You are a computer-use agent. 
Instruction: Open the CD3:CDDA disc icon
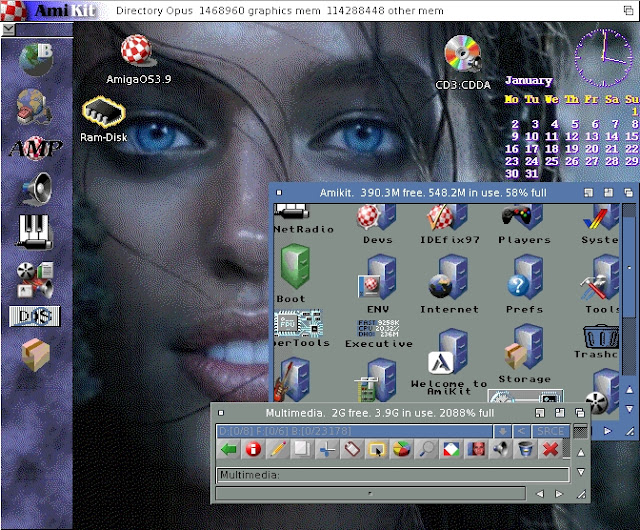(x=461, y=54)
